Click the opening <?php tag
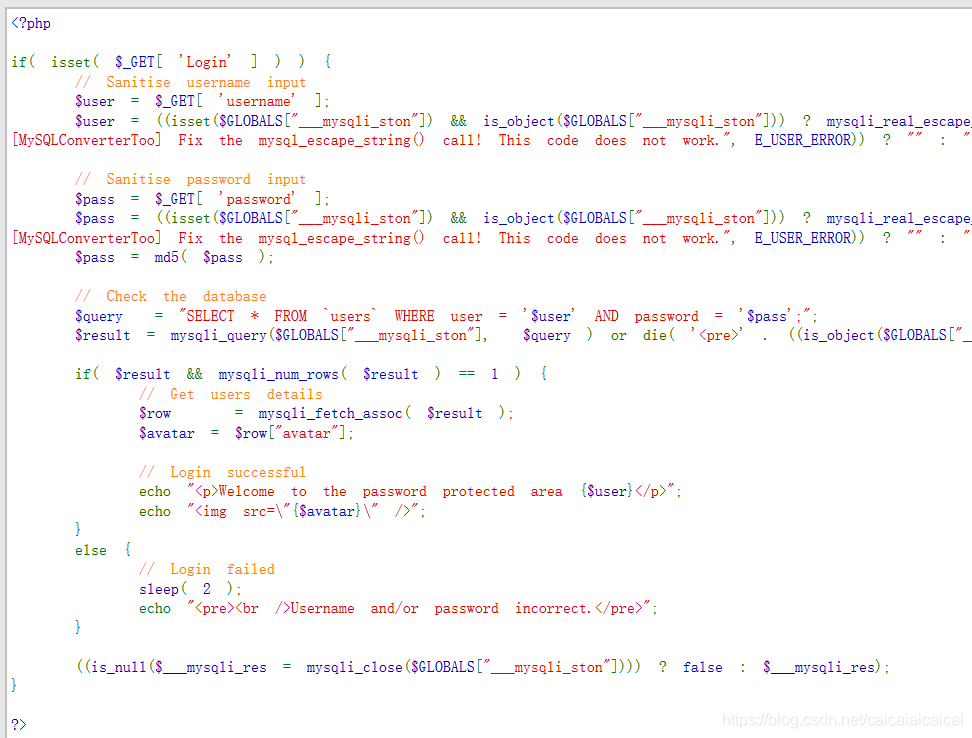 pyautogui.click(x=31, y=24)
